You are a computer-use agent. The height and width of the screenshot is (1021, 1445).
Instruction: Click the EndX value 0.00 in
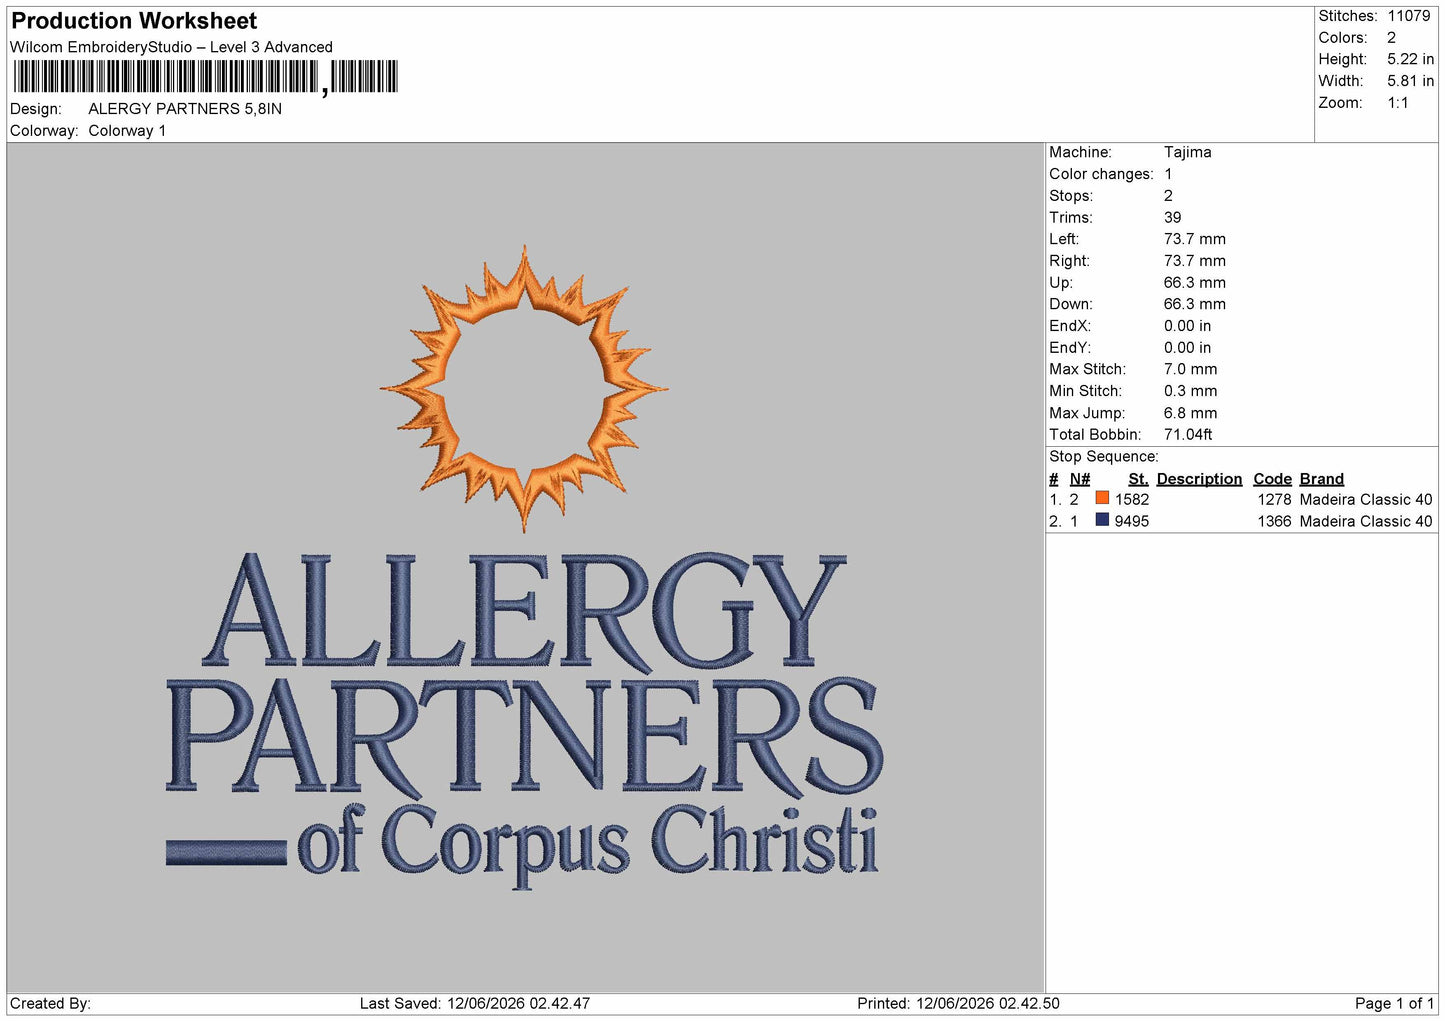click(1187, 326)
